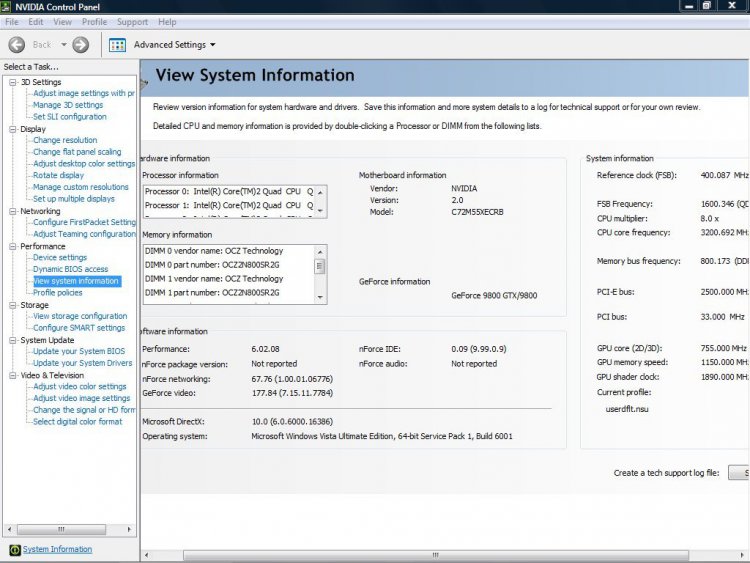Viewport: 750px width, 563px height.
Task: Click task pane horizontal scrollbar thumb
Action: tap(61, 529)
